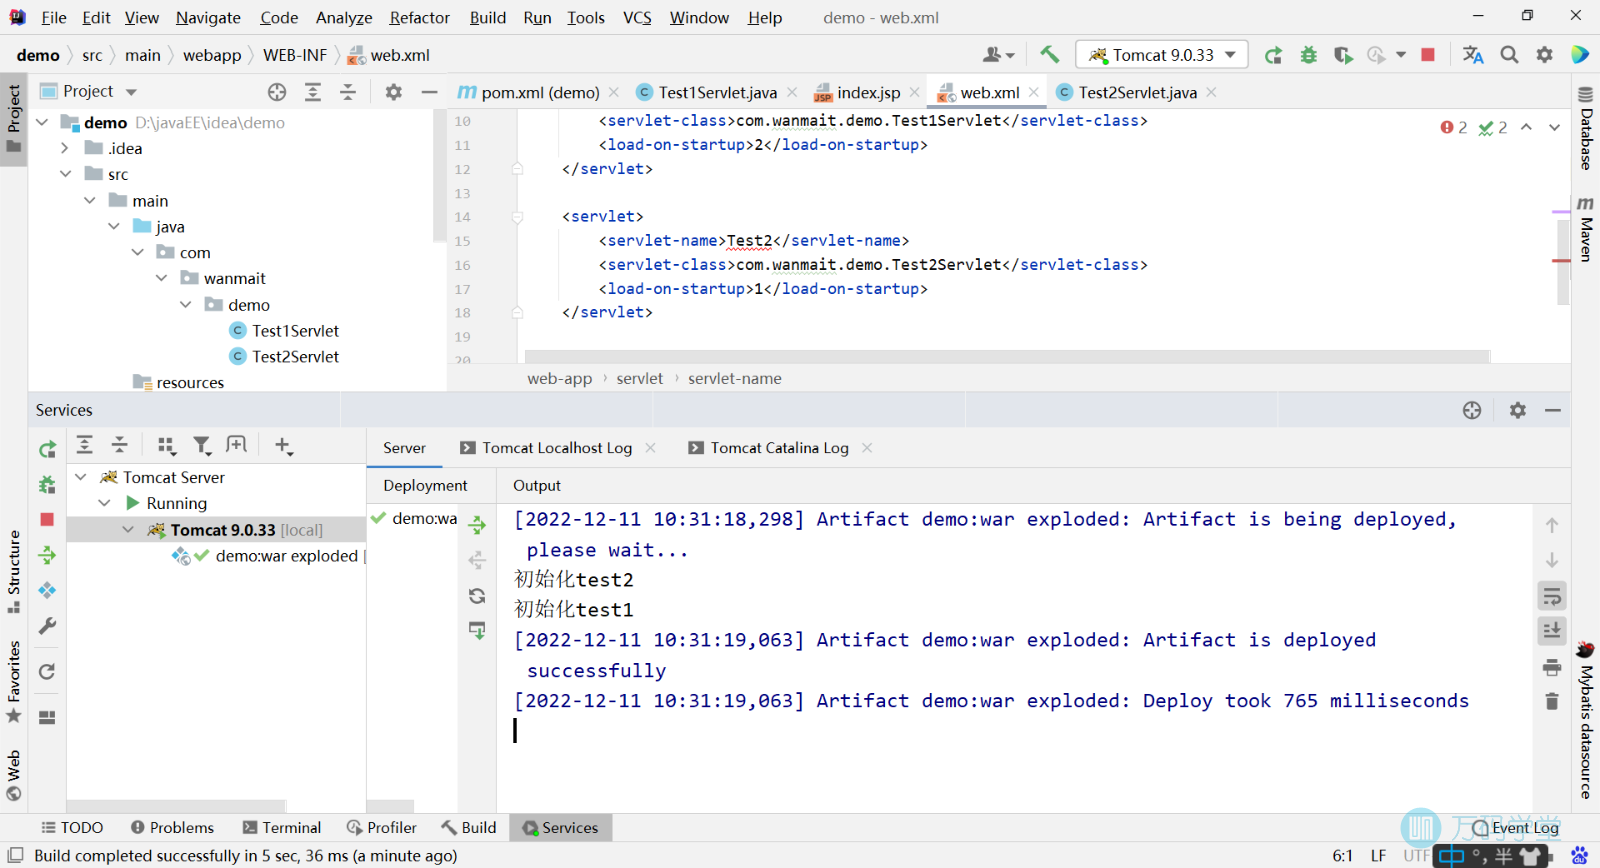This screenshot has height=868, width=1600.
Task: Print the console output icon
Action: [x=1552, y=667]
